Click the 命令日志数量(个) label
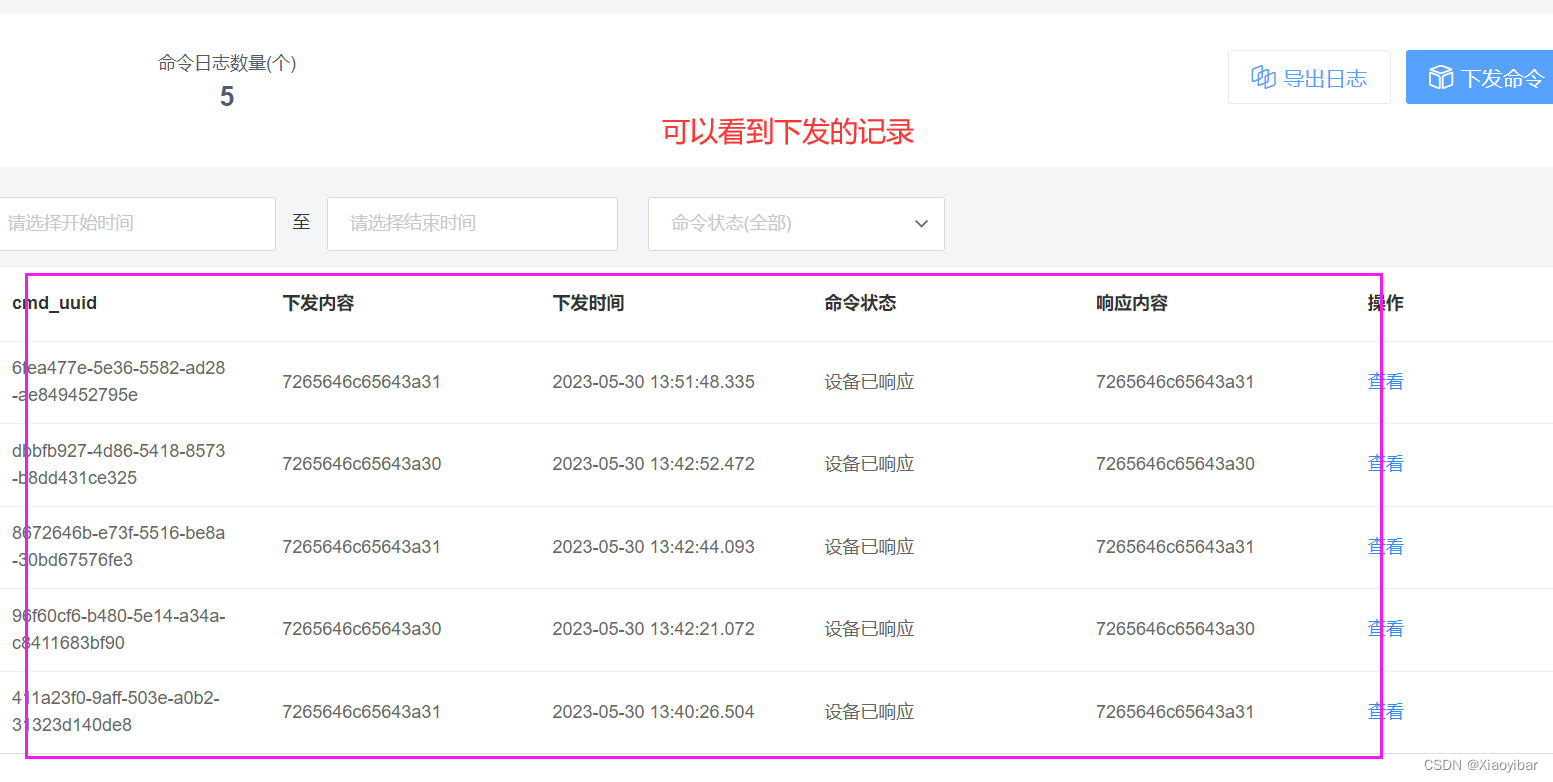1553x782 pixels. [x=227, y=63]
